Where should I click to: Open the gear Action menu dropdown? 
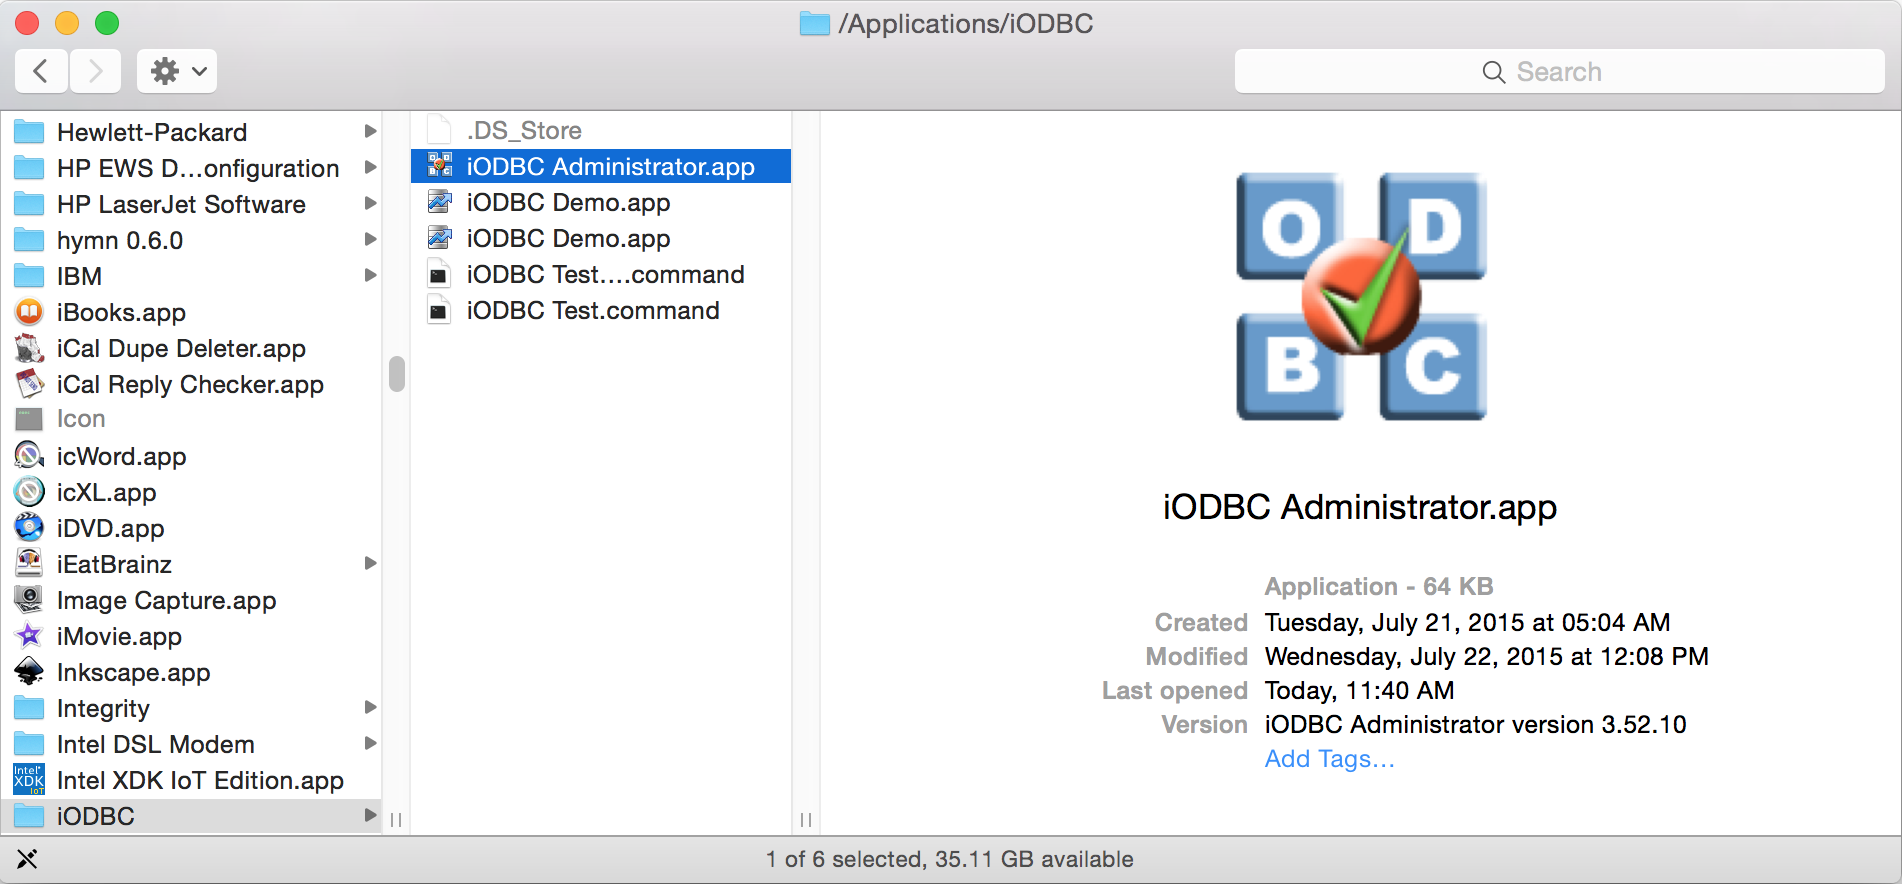tap(177, 71)
